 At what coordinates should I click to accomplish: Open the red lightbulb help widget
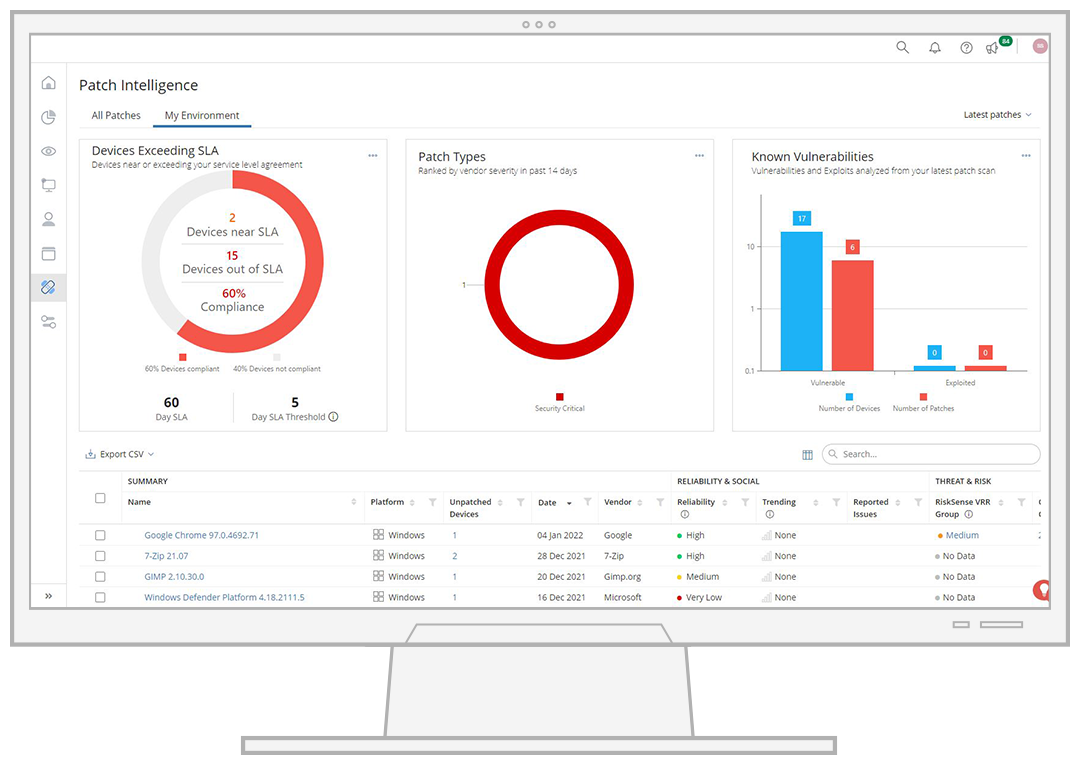[x=1042, y=590]
